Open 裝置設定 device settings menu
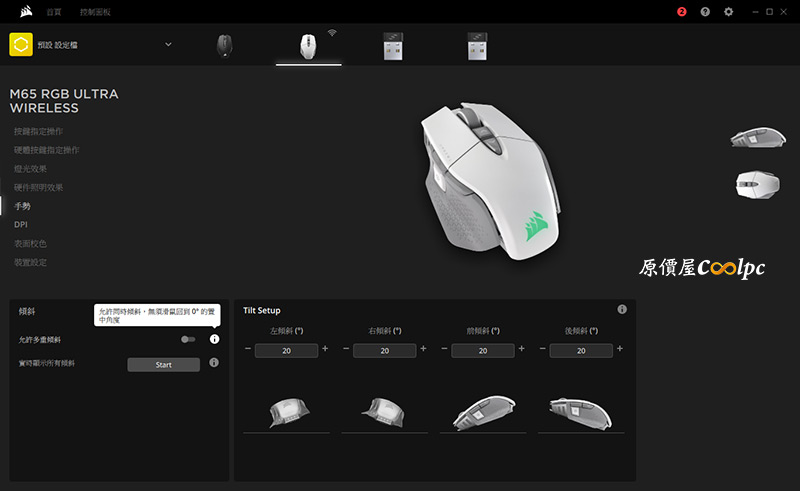 click(x=30, y=262)
